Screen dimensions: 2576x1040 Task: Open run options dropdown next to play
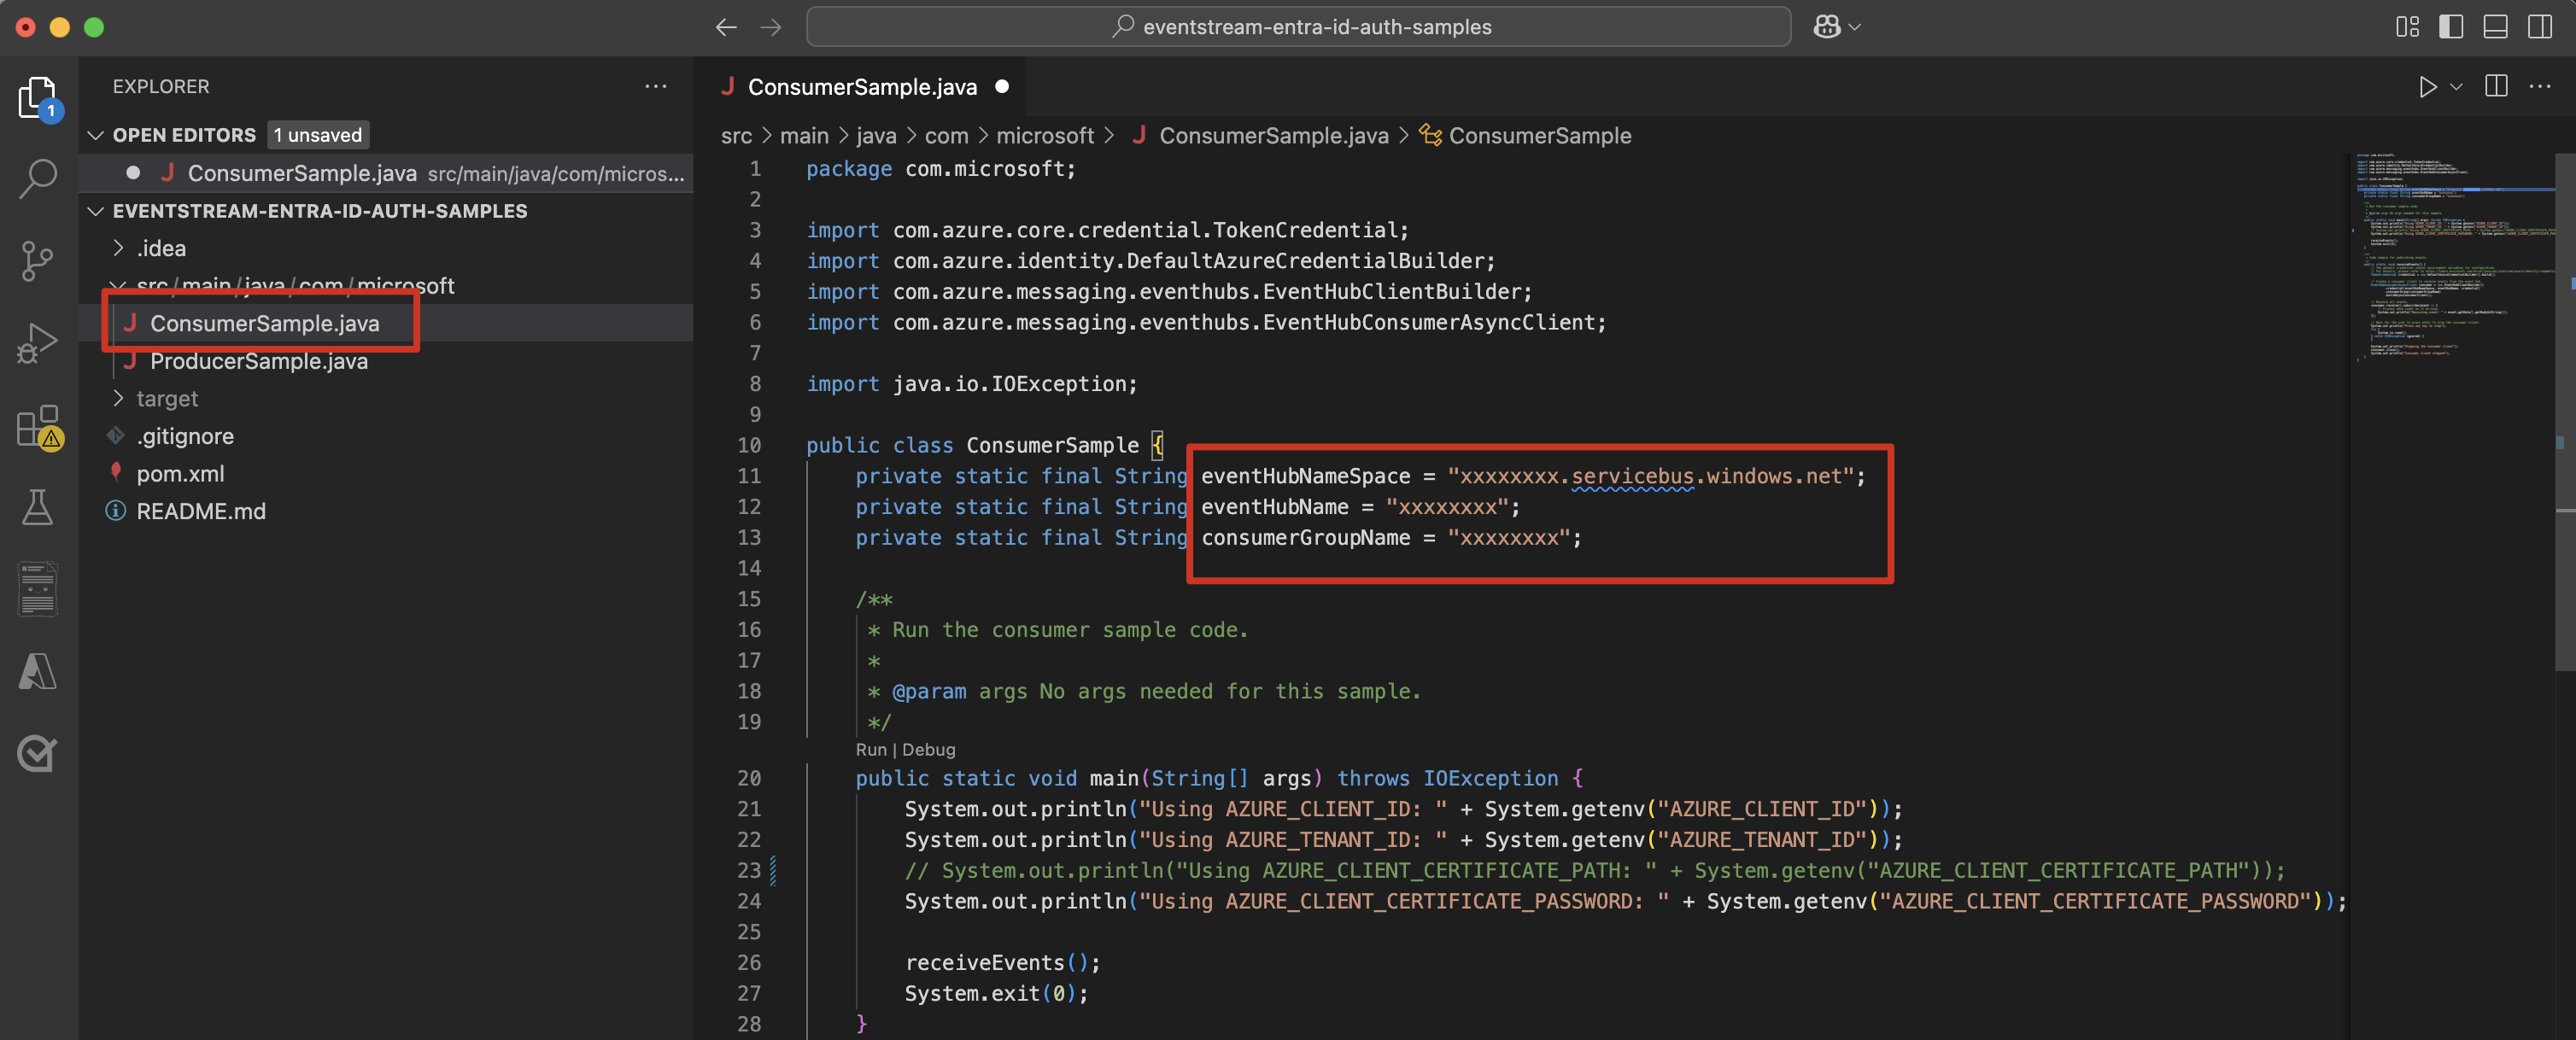2456,87
